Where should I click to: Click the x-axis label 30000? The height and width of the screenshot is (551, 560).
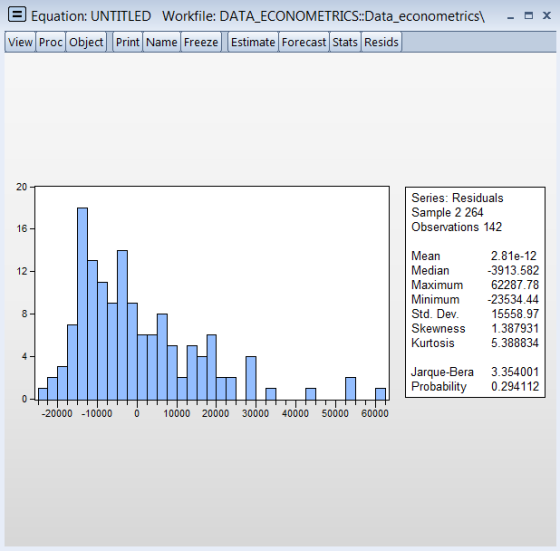(255, 414)
